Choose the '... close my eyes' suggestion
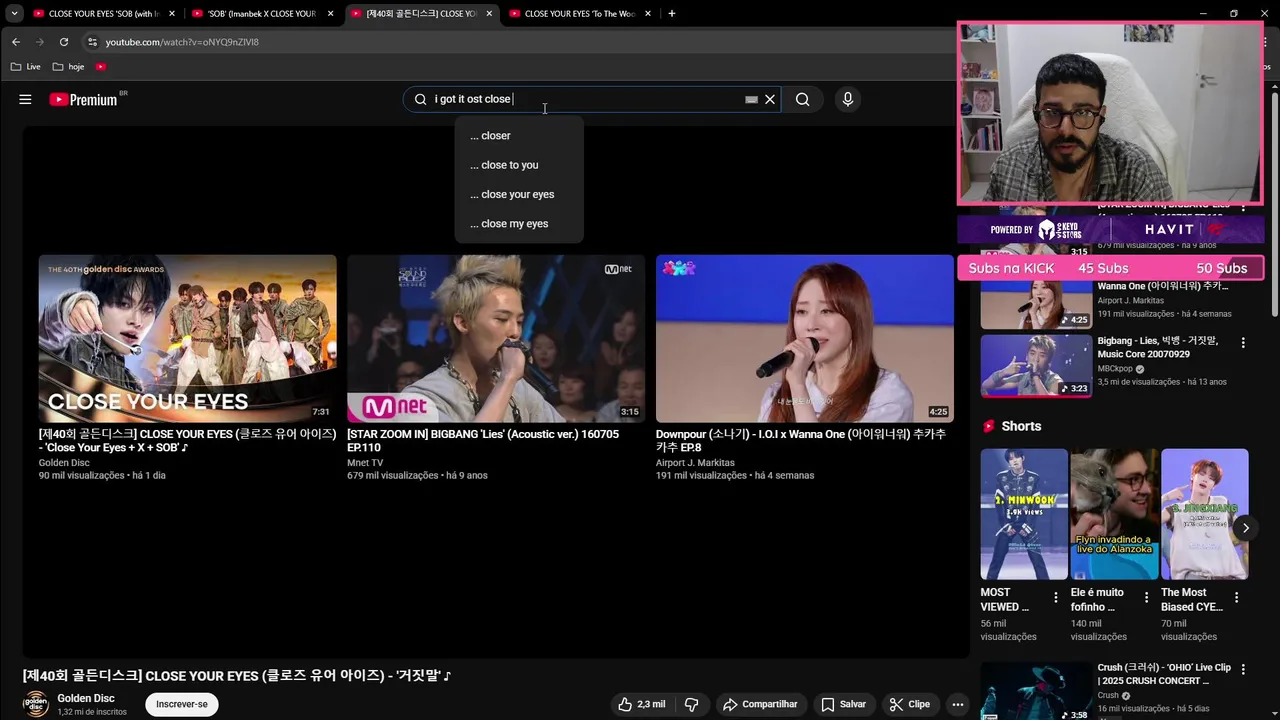1280x720 pixels. point(519,223)
